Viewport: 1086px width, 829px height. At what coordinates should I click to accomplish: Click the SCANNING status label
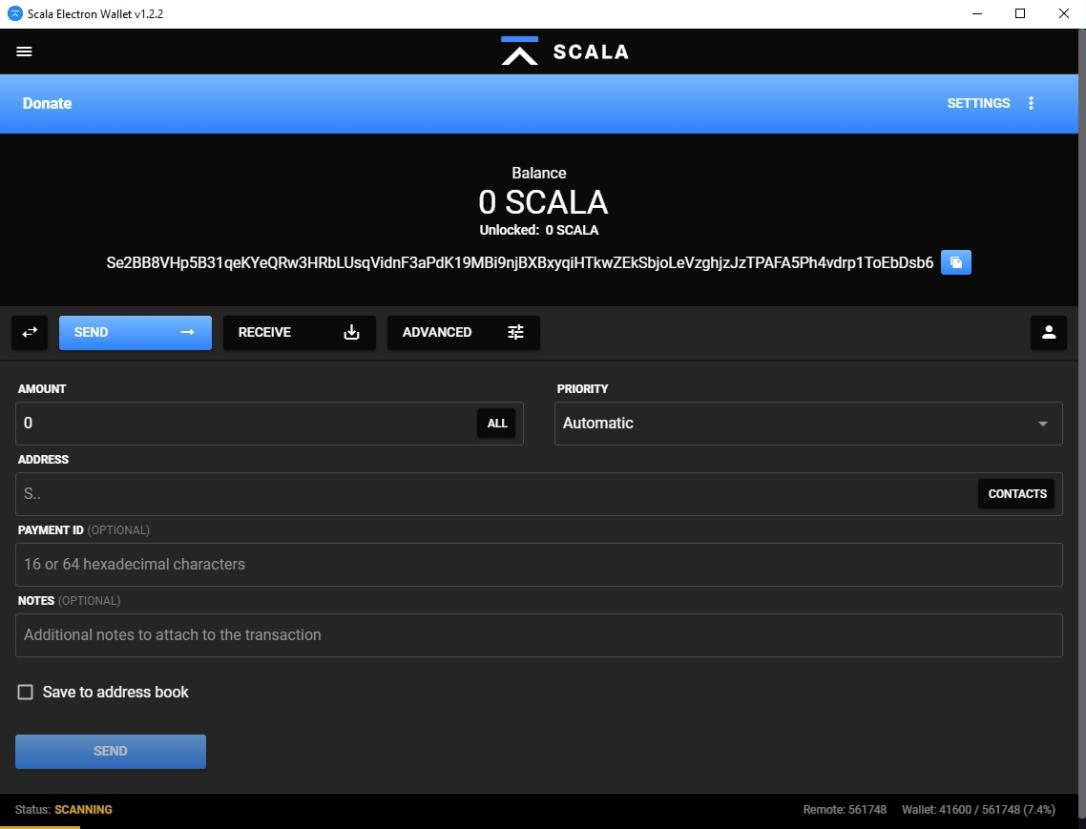tap(83, 810)
